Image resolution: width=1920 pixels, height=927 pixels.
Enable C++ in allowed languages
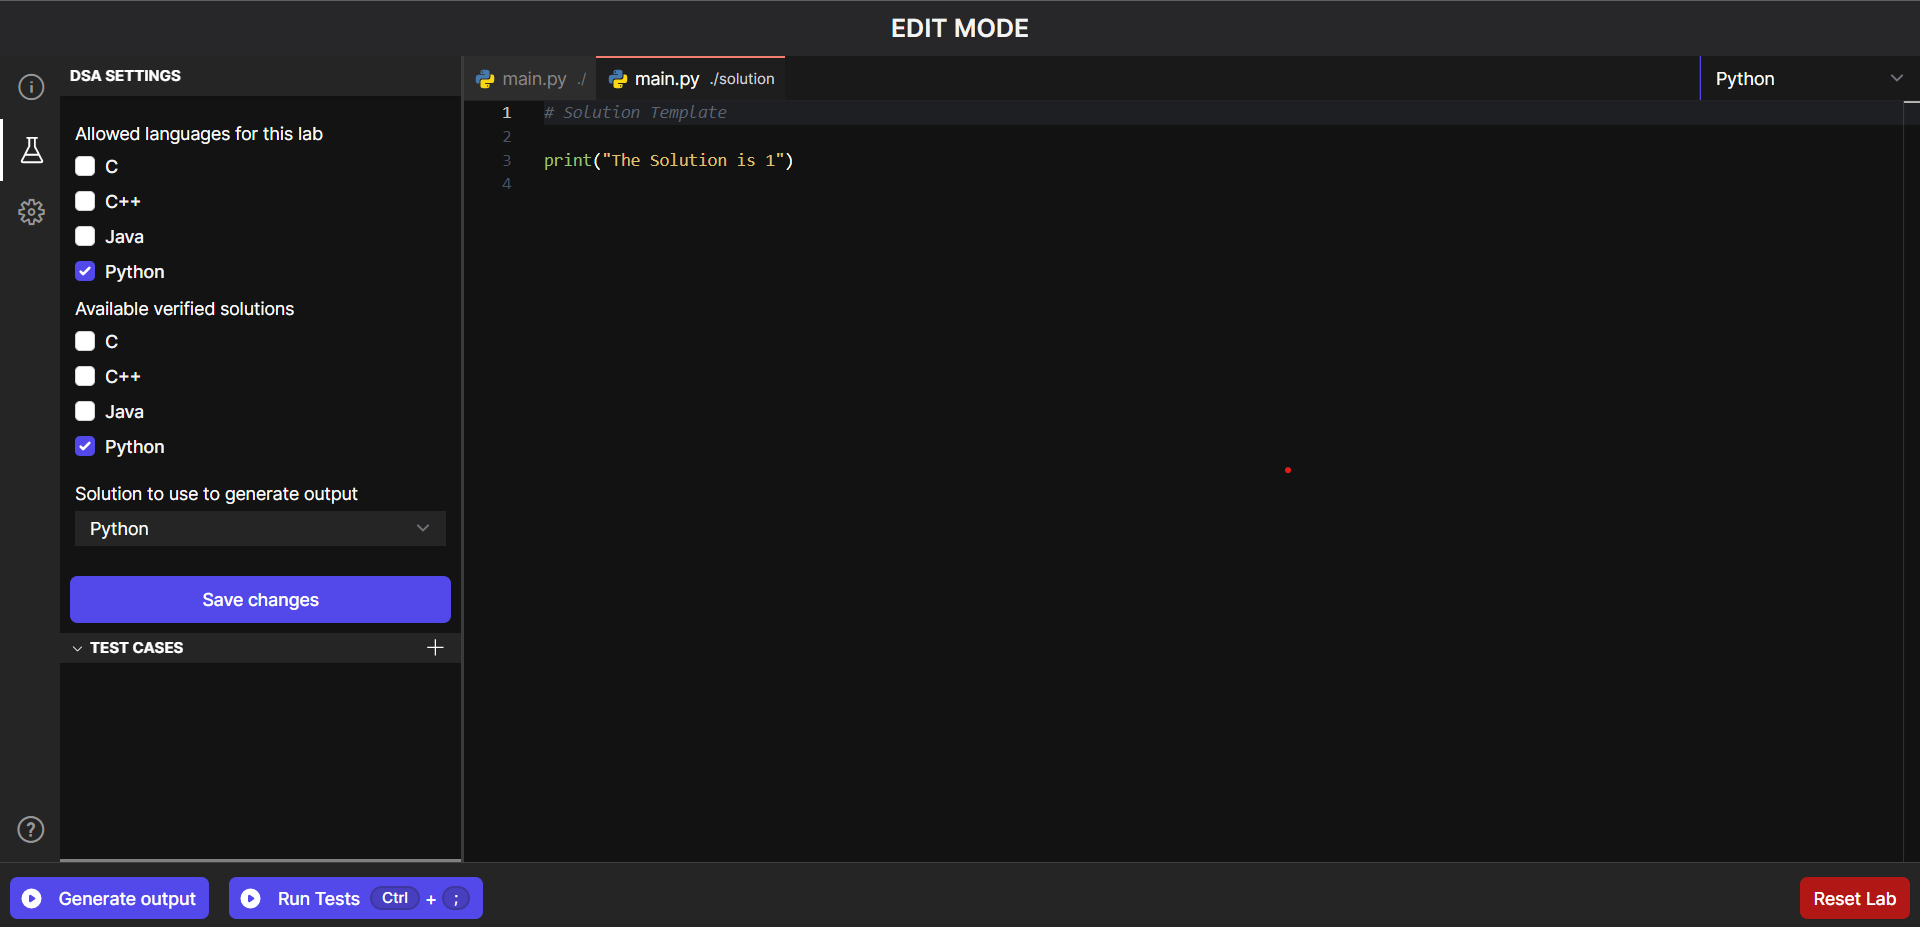click(x=85, y=202)
